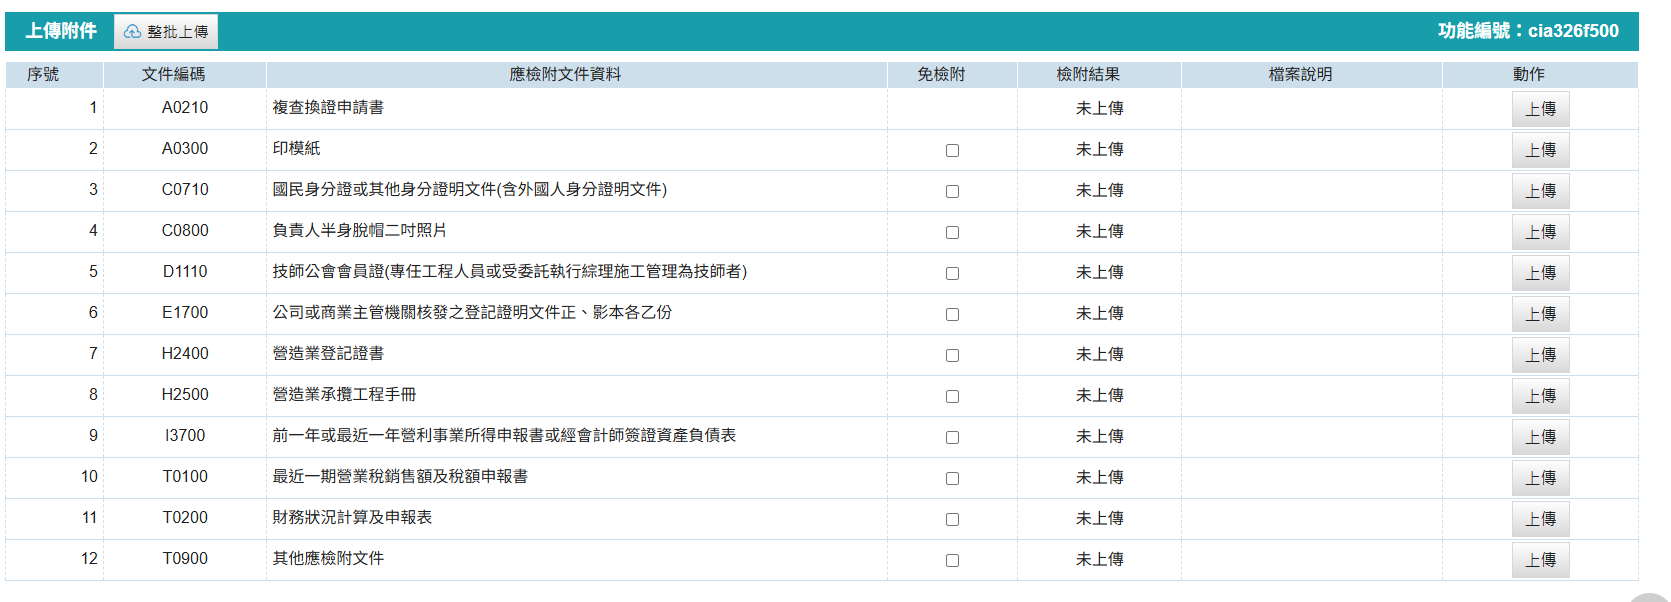1671x602 pixels.
Task: Click 上傳 for 其他應檢附文件
Action: (x=1540, y=560)
